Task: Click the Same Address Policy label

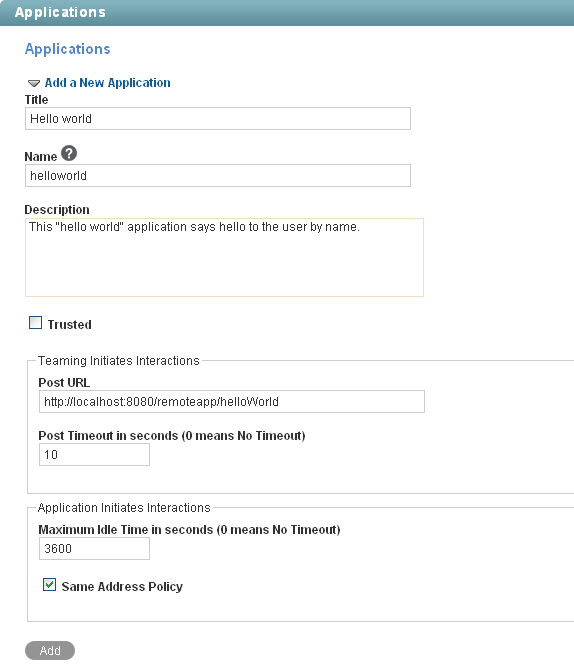Action: click(x=122, y=587)
